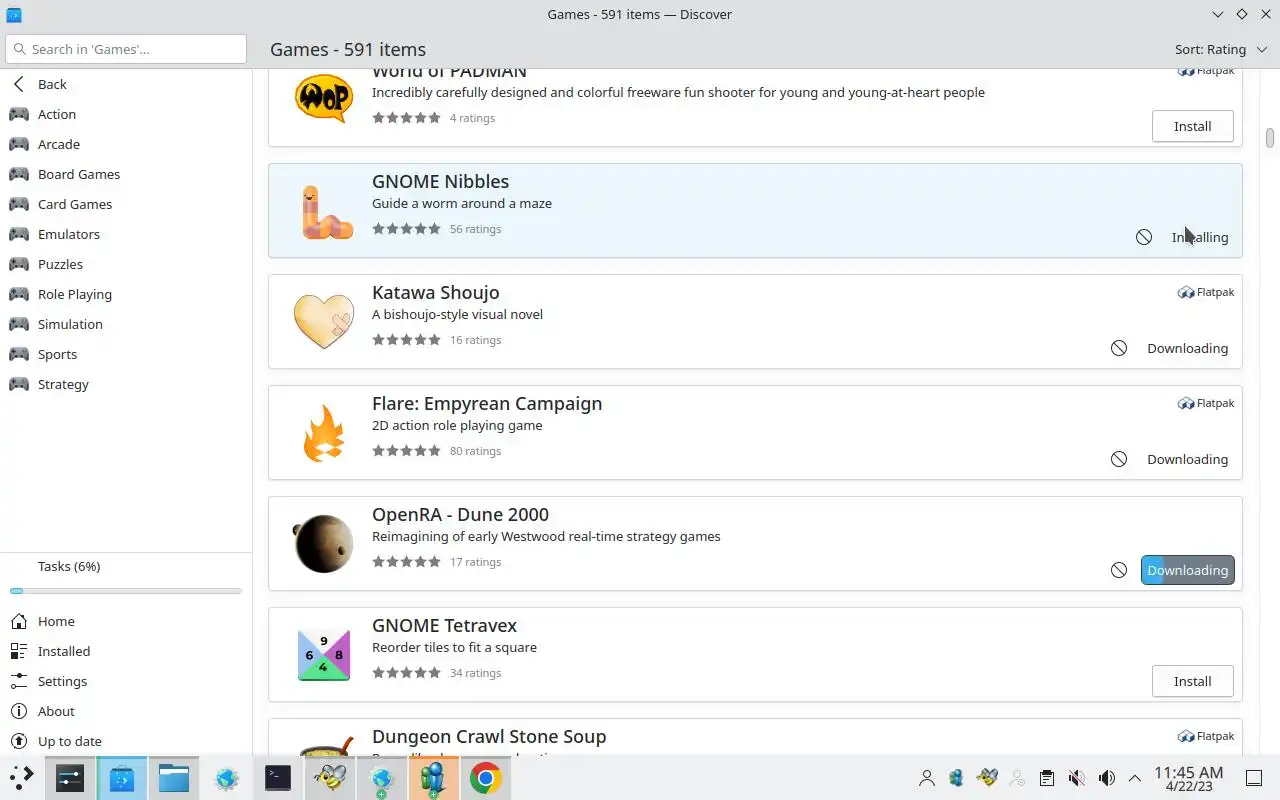The width and height of the screenshot is (1280, 800).
Task: Open the Sports category
Action: coord(126,354)
